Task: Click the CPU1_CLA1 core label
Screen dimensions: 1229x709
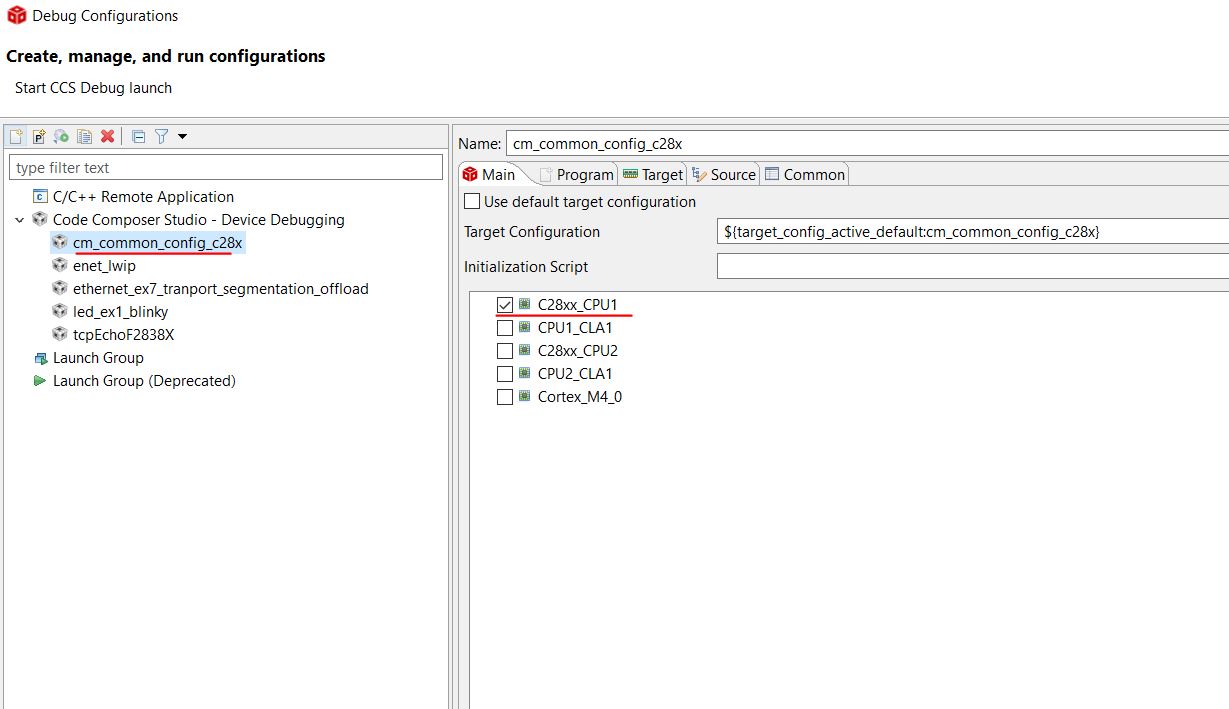Action: pyautogui.click(x=575, y=327)
